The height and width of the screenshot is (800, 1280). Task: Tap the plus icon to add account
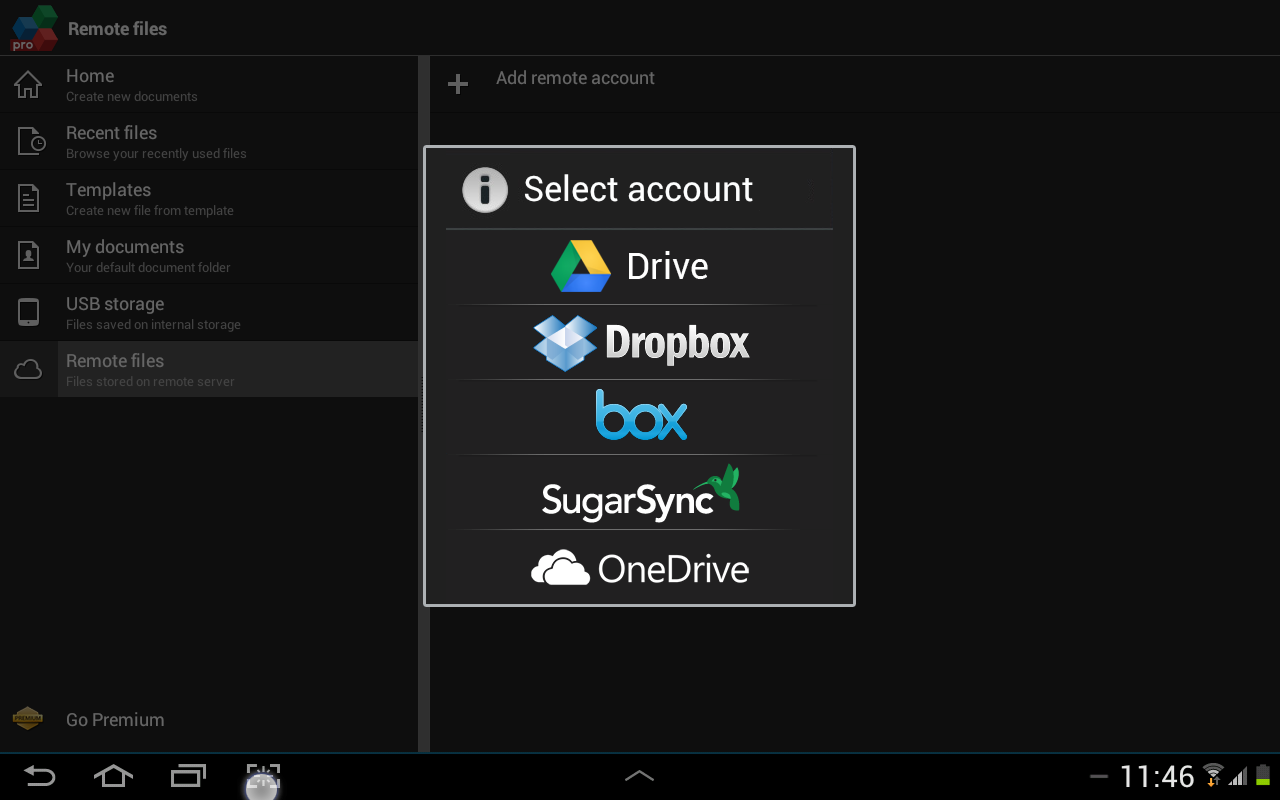point(458,84)
